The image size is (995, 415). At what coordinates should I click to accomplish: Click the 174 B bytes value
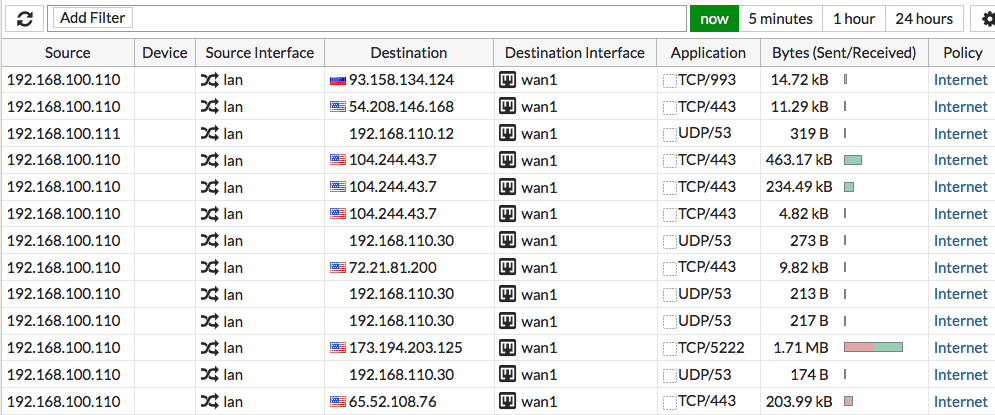pyautogui.click(x=810, y=375)
